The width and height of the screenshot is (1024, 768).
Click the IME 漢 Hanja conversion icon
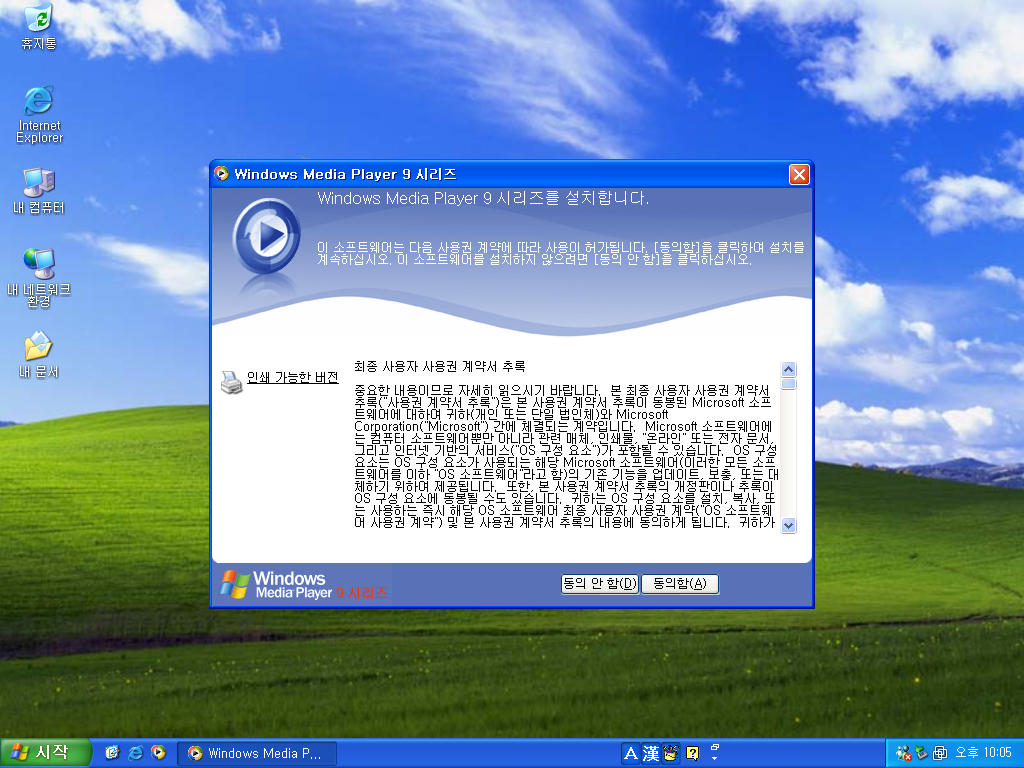pos(650,754)
